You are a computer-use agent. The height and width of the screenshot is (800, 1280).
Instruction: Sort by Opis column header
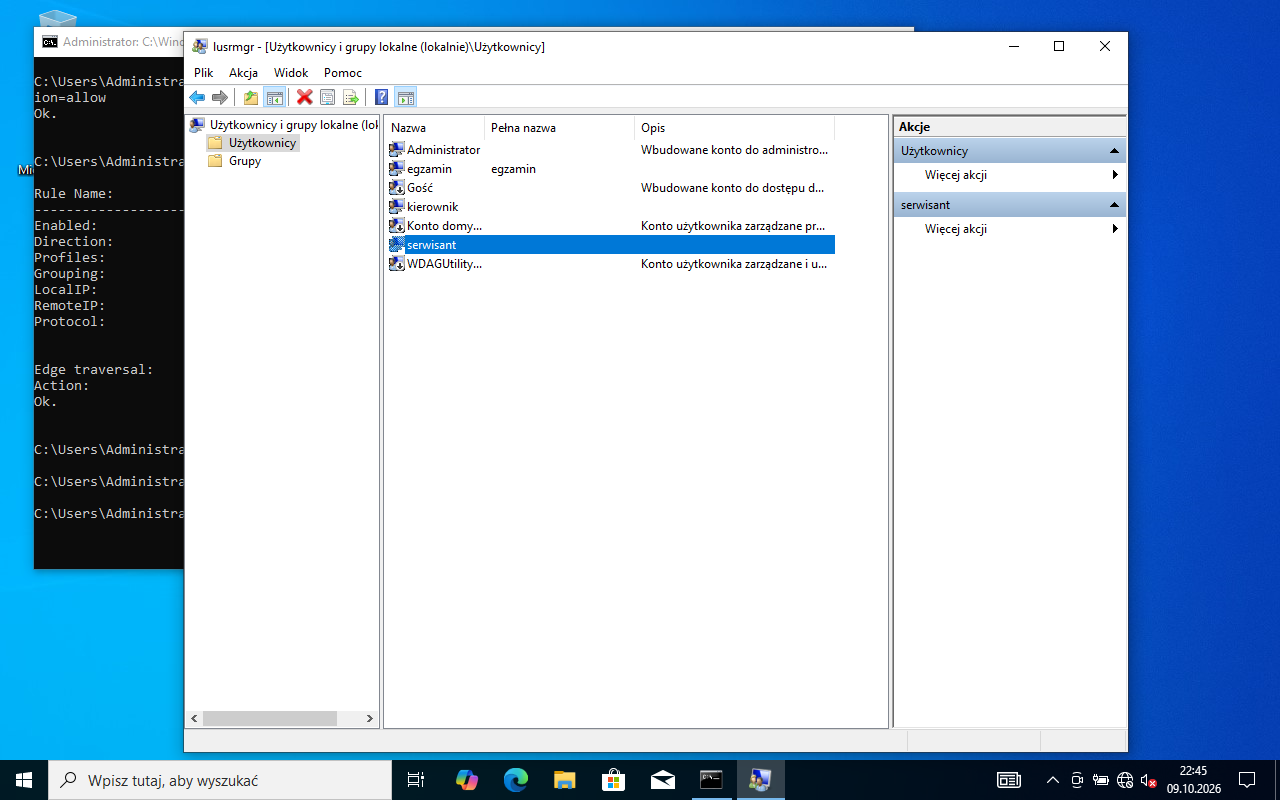[x=734, y=128]
